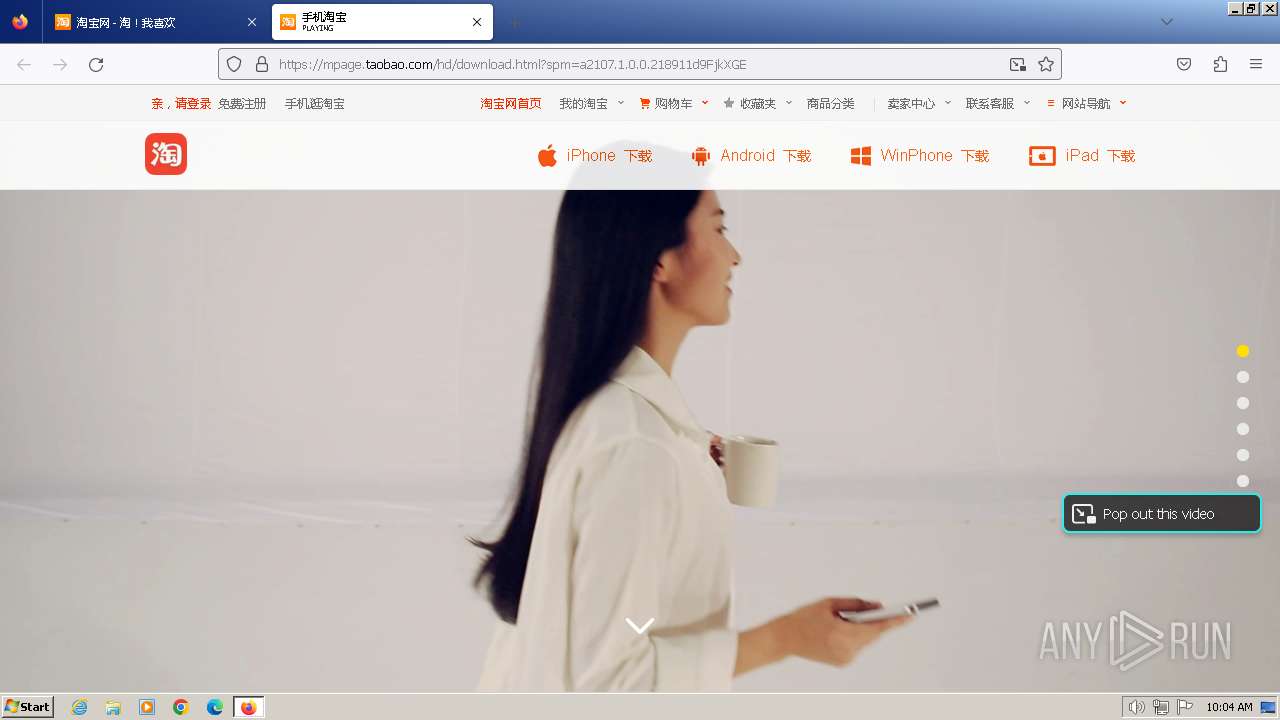The height and width of the screenshot is (720, 1280).
Task: Open the list all tabs dropdown
Action: pyautogui.click(x=1167, y=22)
